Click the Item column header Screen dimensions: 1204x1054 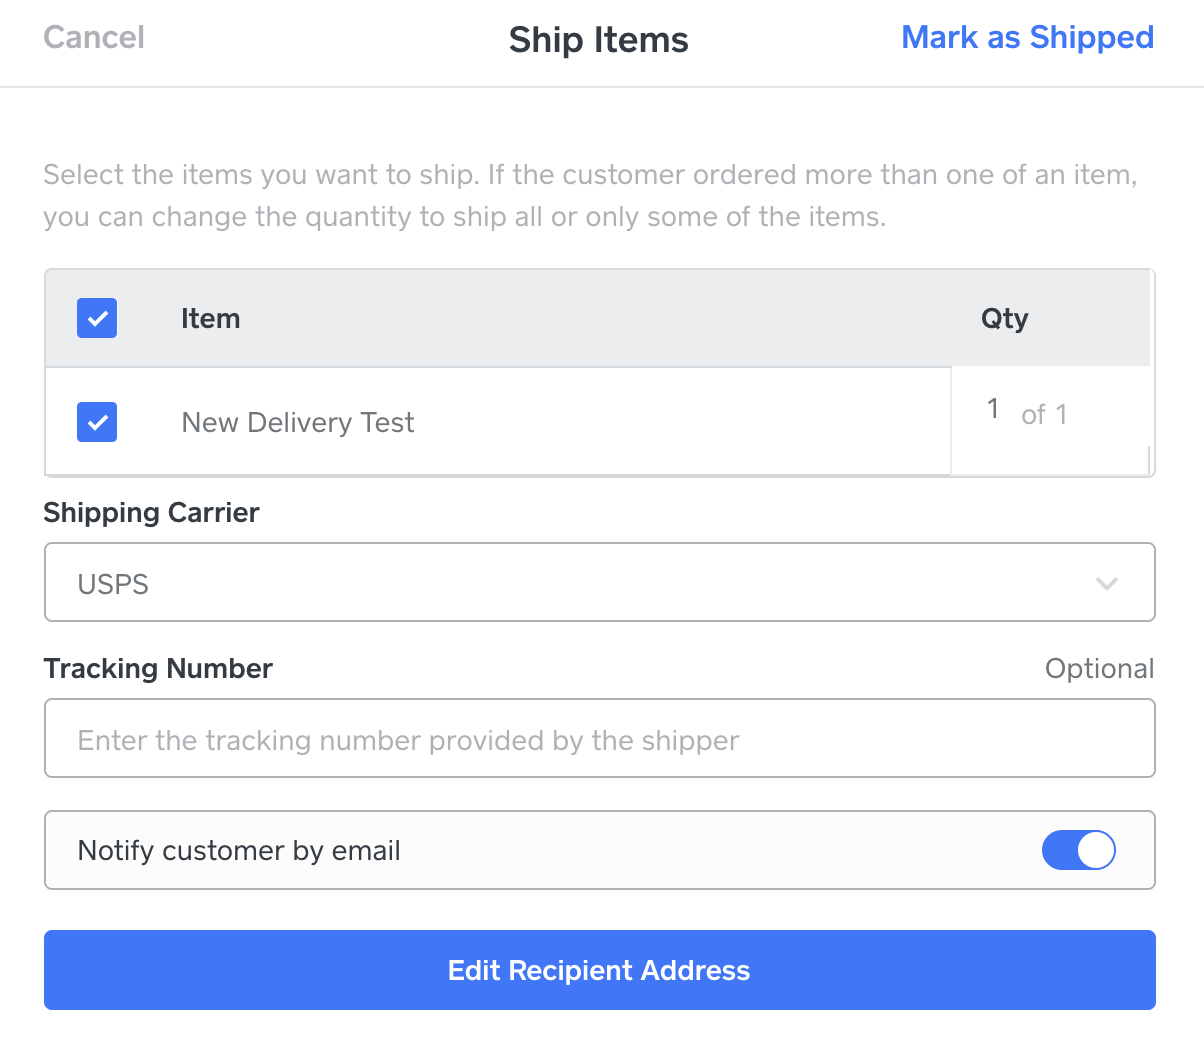pos(210,319)
